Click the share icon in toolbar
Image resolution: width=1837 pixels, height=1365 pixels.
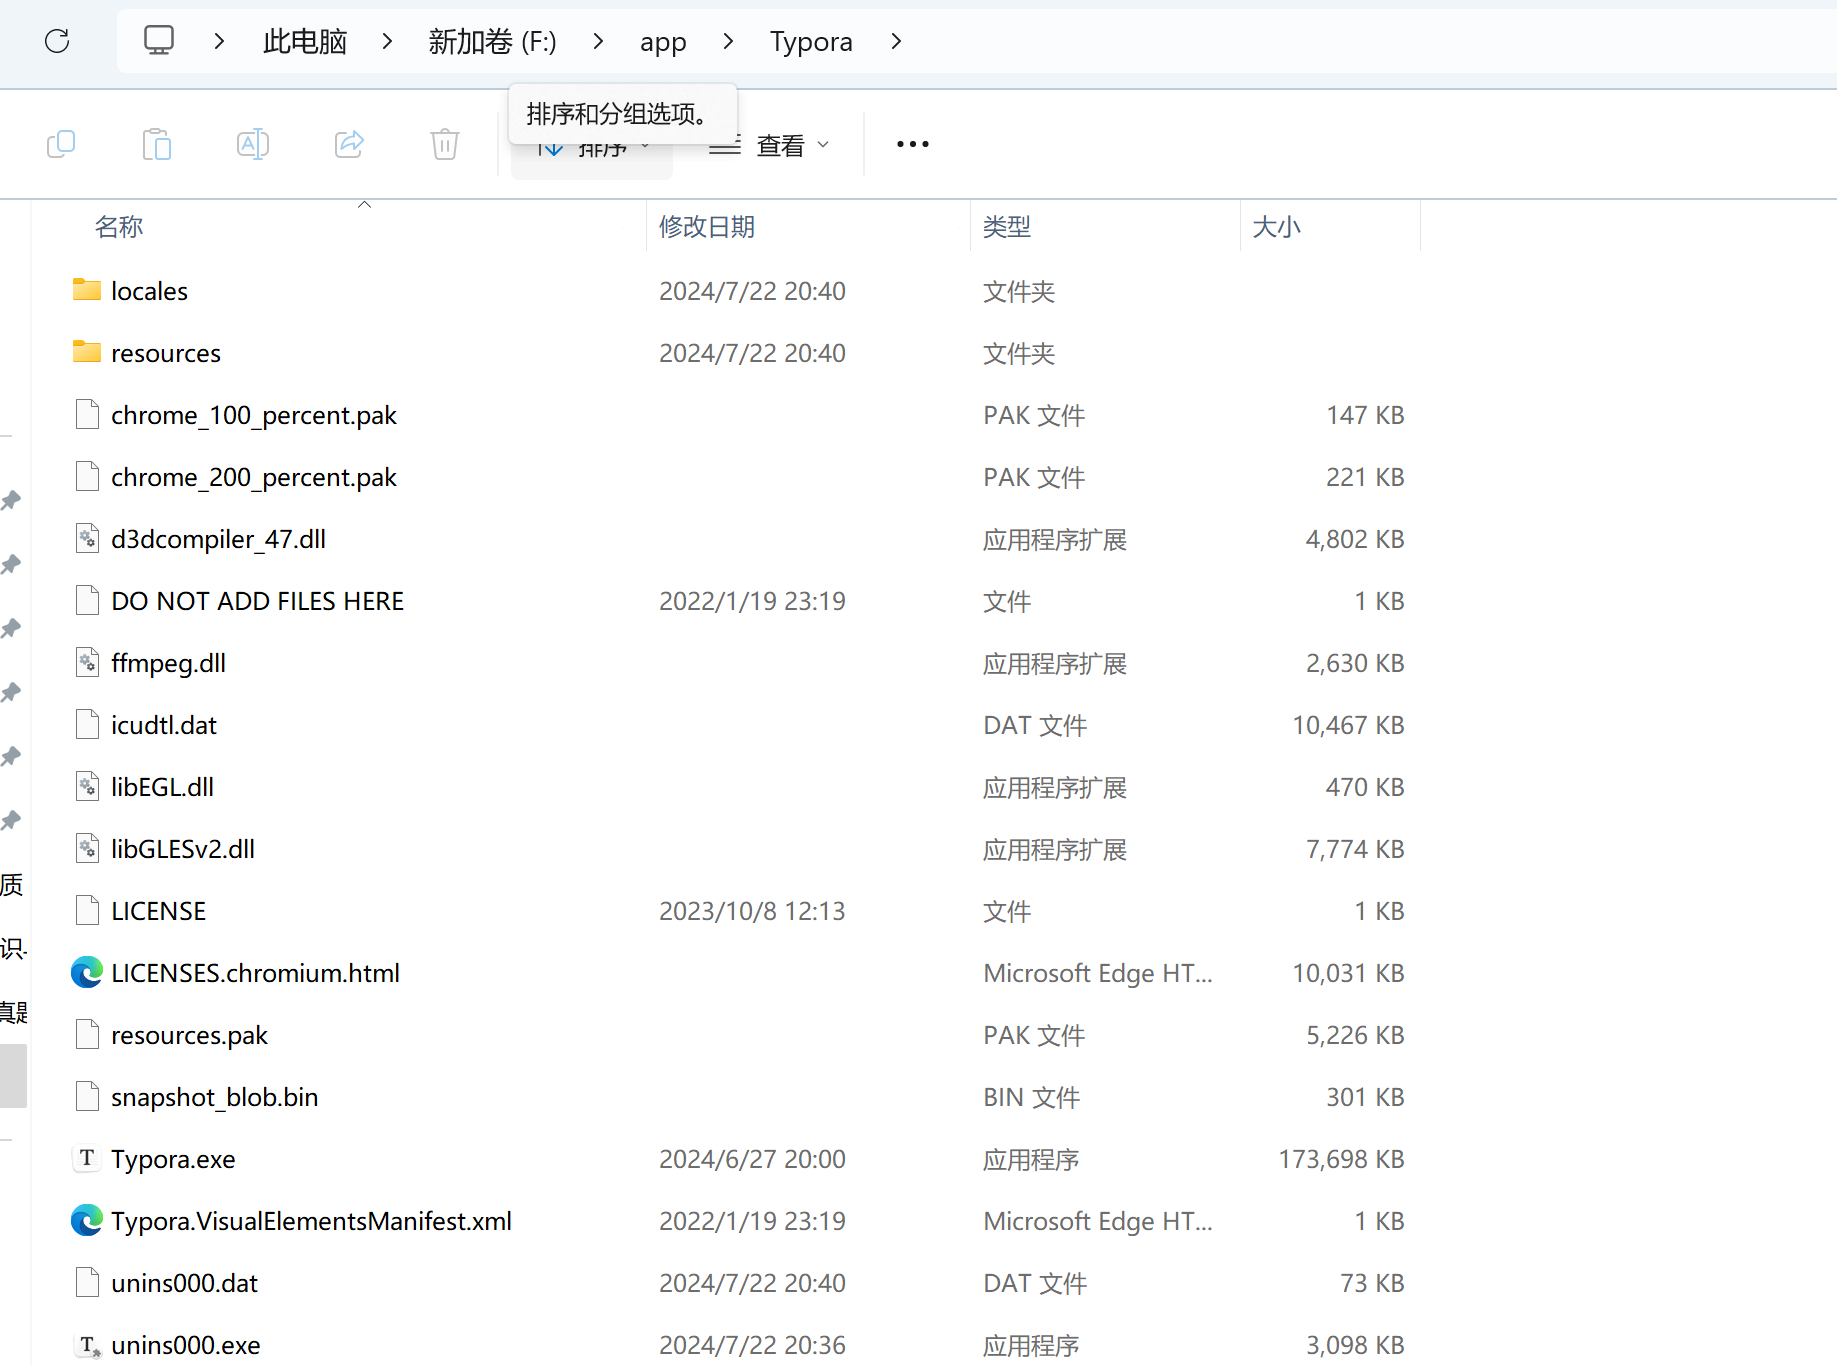pos(349,144)
